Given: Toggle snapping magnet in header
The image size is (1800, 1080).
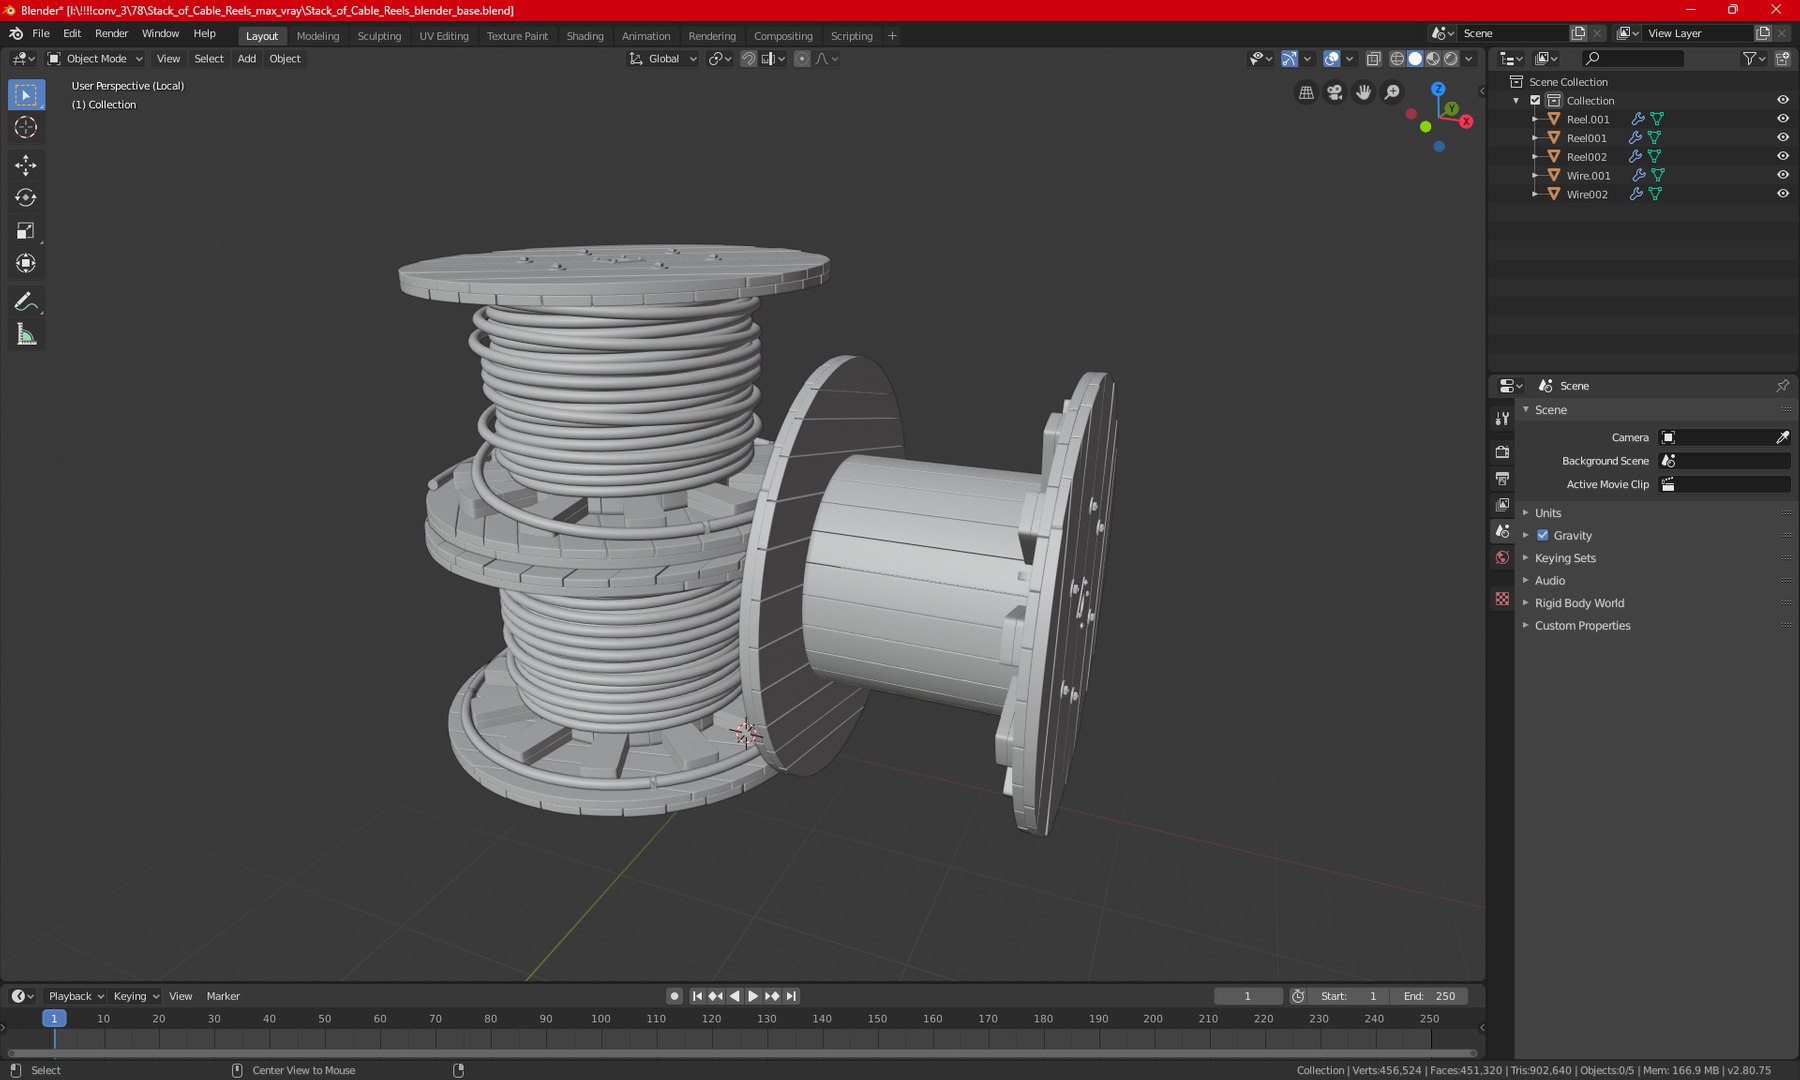Looking at the screenshot, I should (x=748, y=59).
